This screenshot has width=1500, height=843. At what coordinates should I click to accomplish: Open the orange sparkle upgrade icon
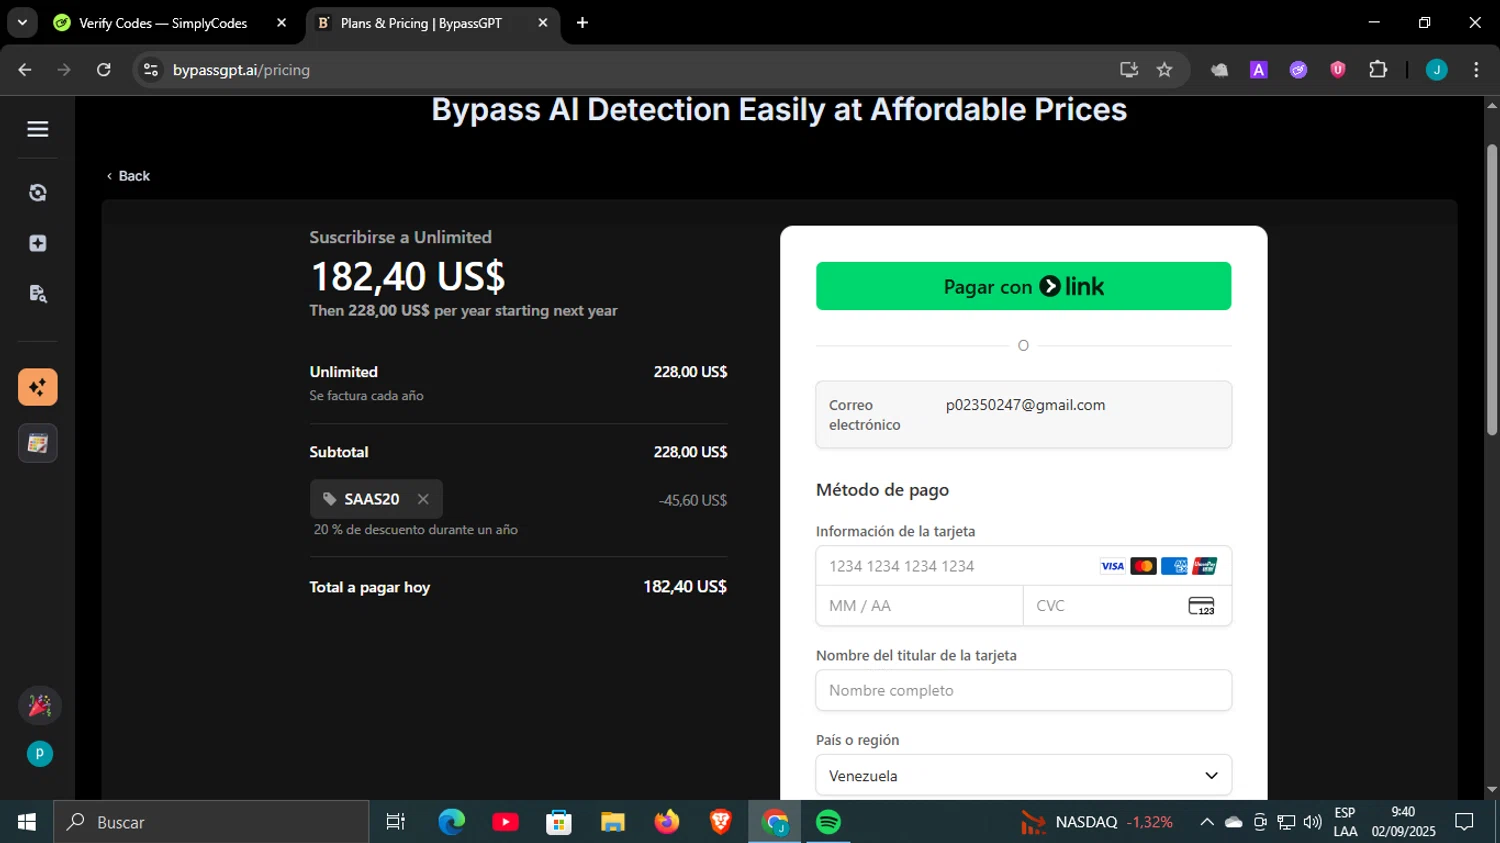pyautogui.click(x=38, y=387)
